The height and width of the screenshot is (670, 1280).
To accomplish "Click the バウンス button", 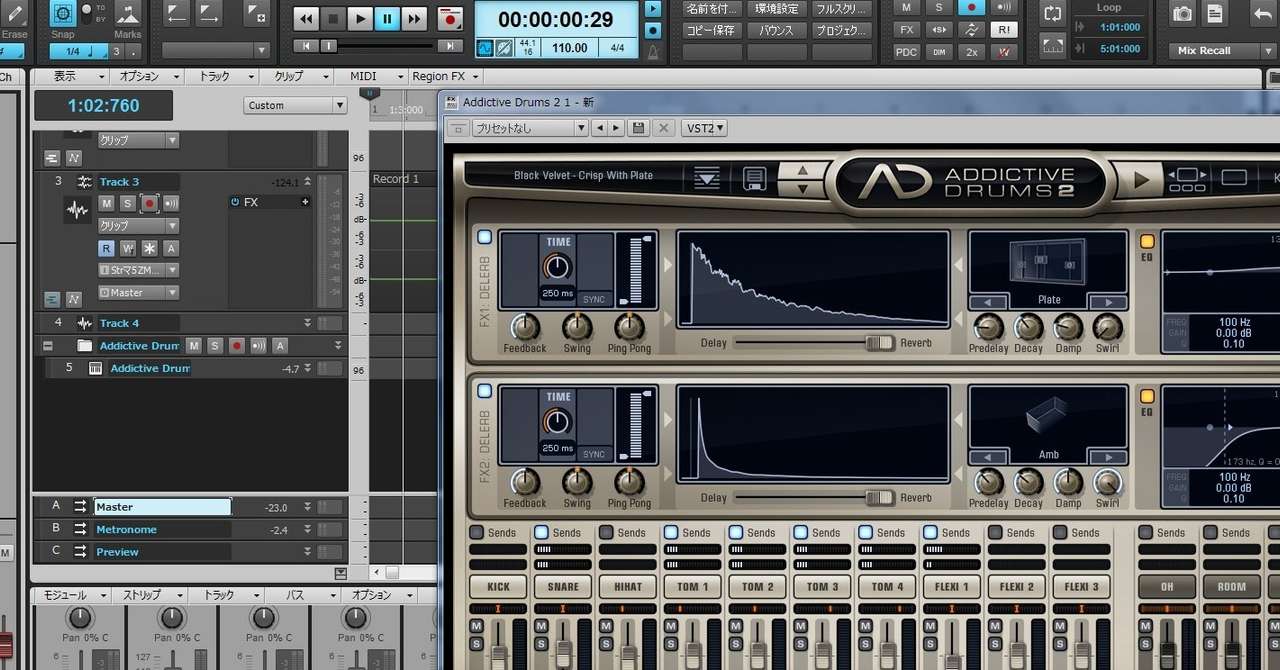I will pos(776,30).
